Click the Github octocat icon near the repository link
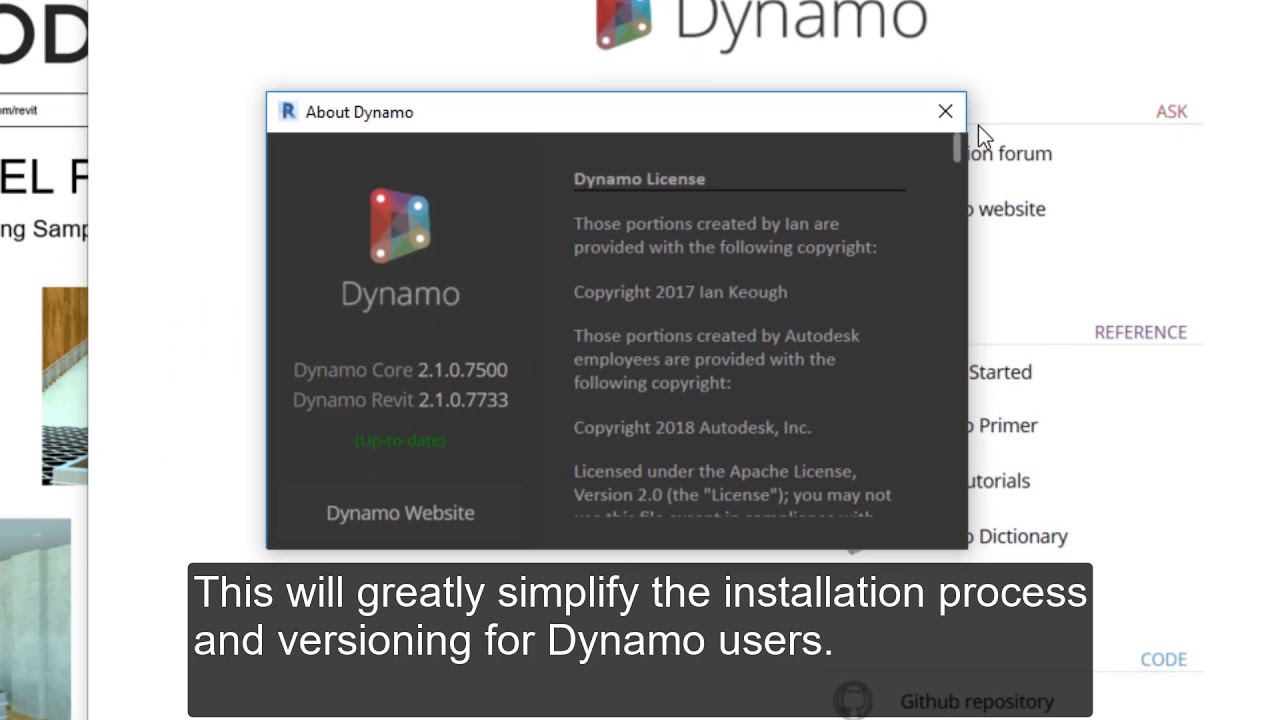1280x720 pixels. click(x=853, y=701)
